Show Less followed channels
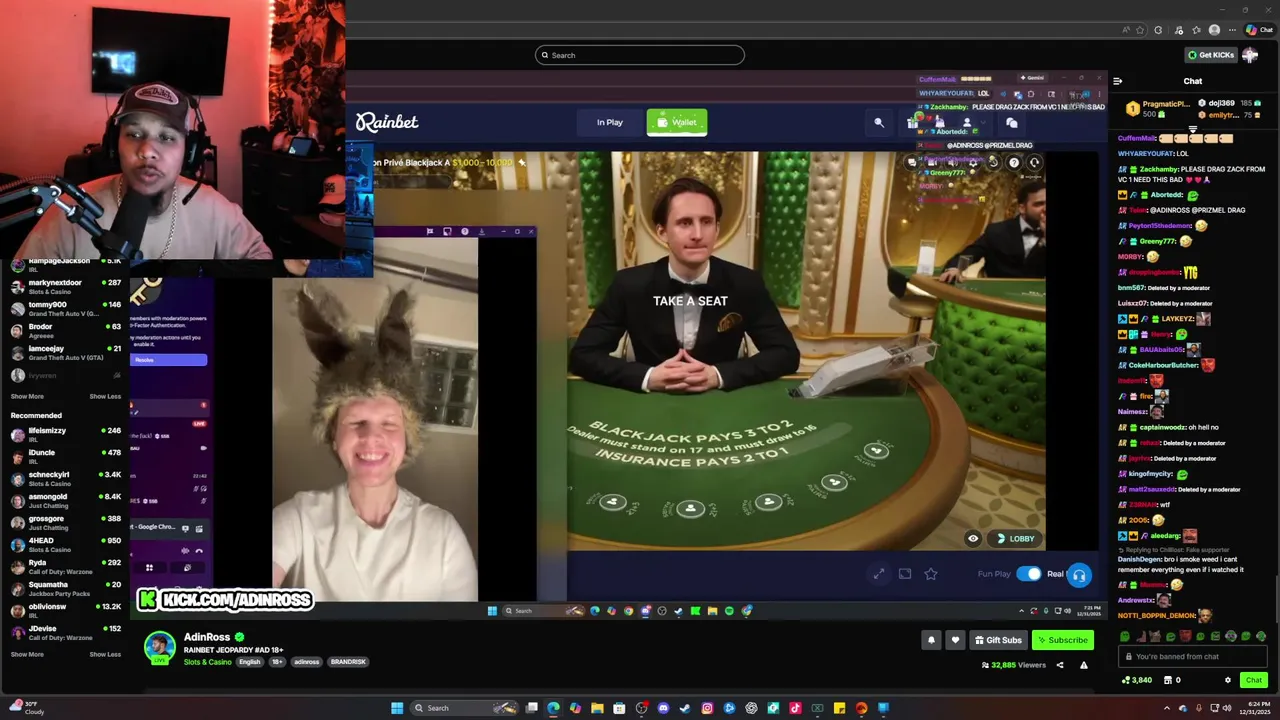 105,396
